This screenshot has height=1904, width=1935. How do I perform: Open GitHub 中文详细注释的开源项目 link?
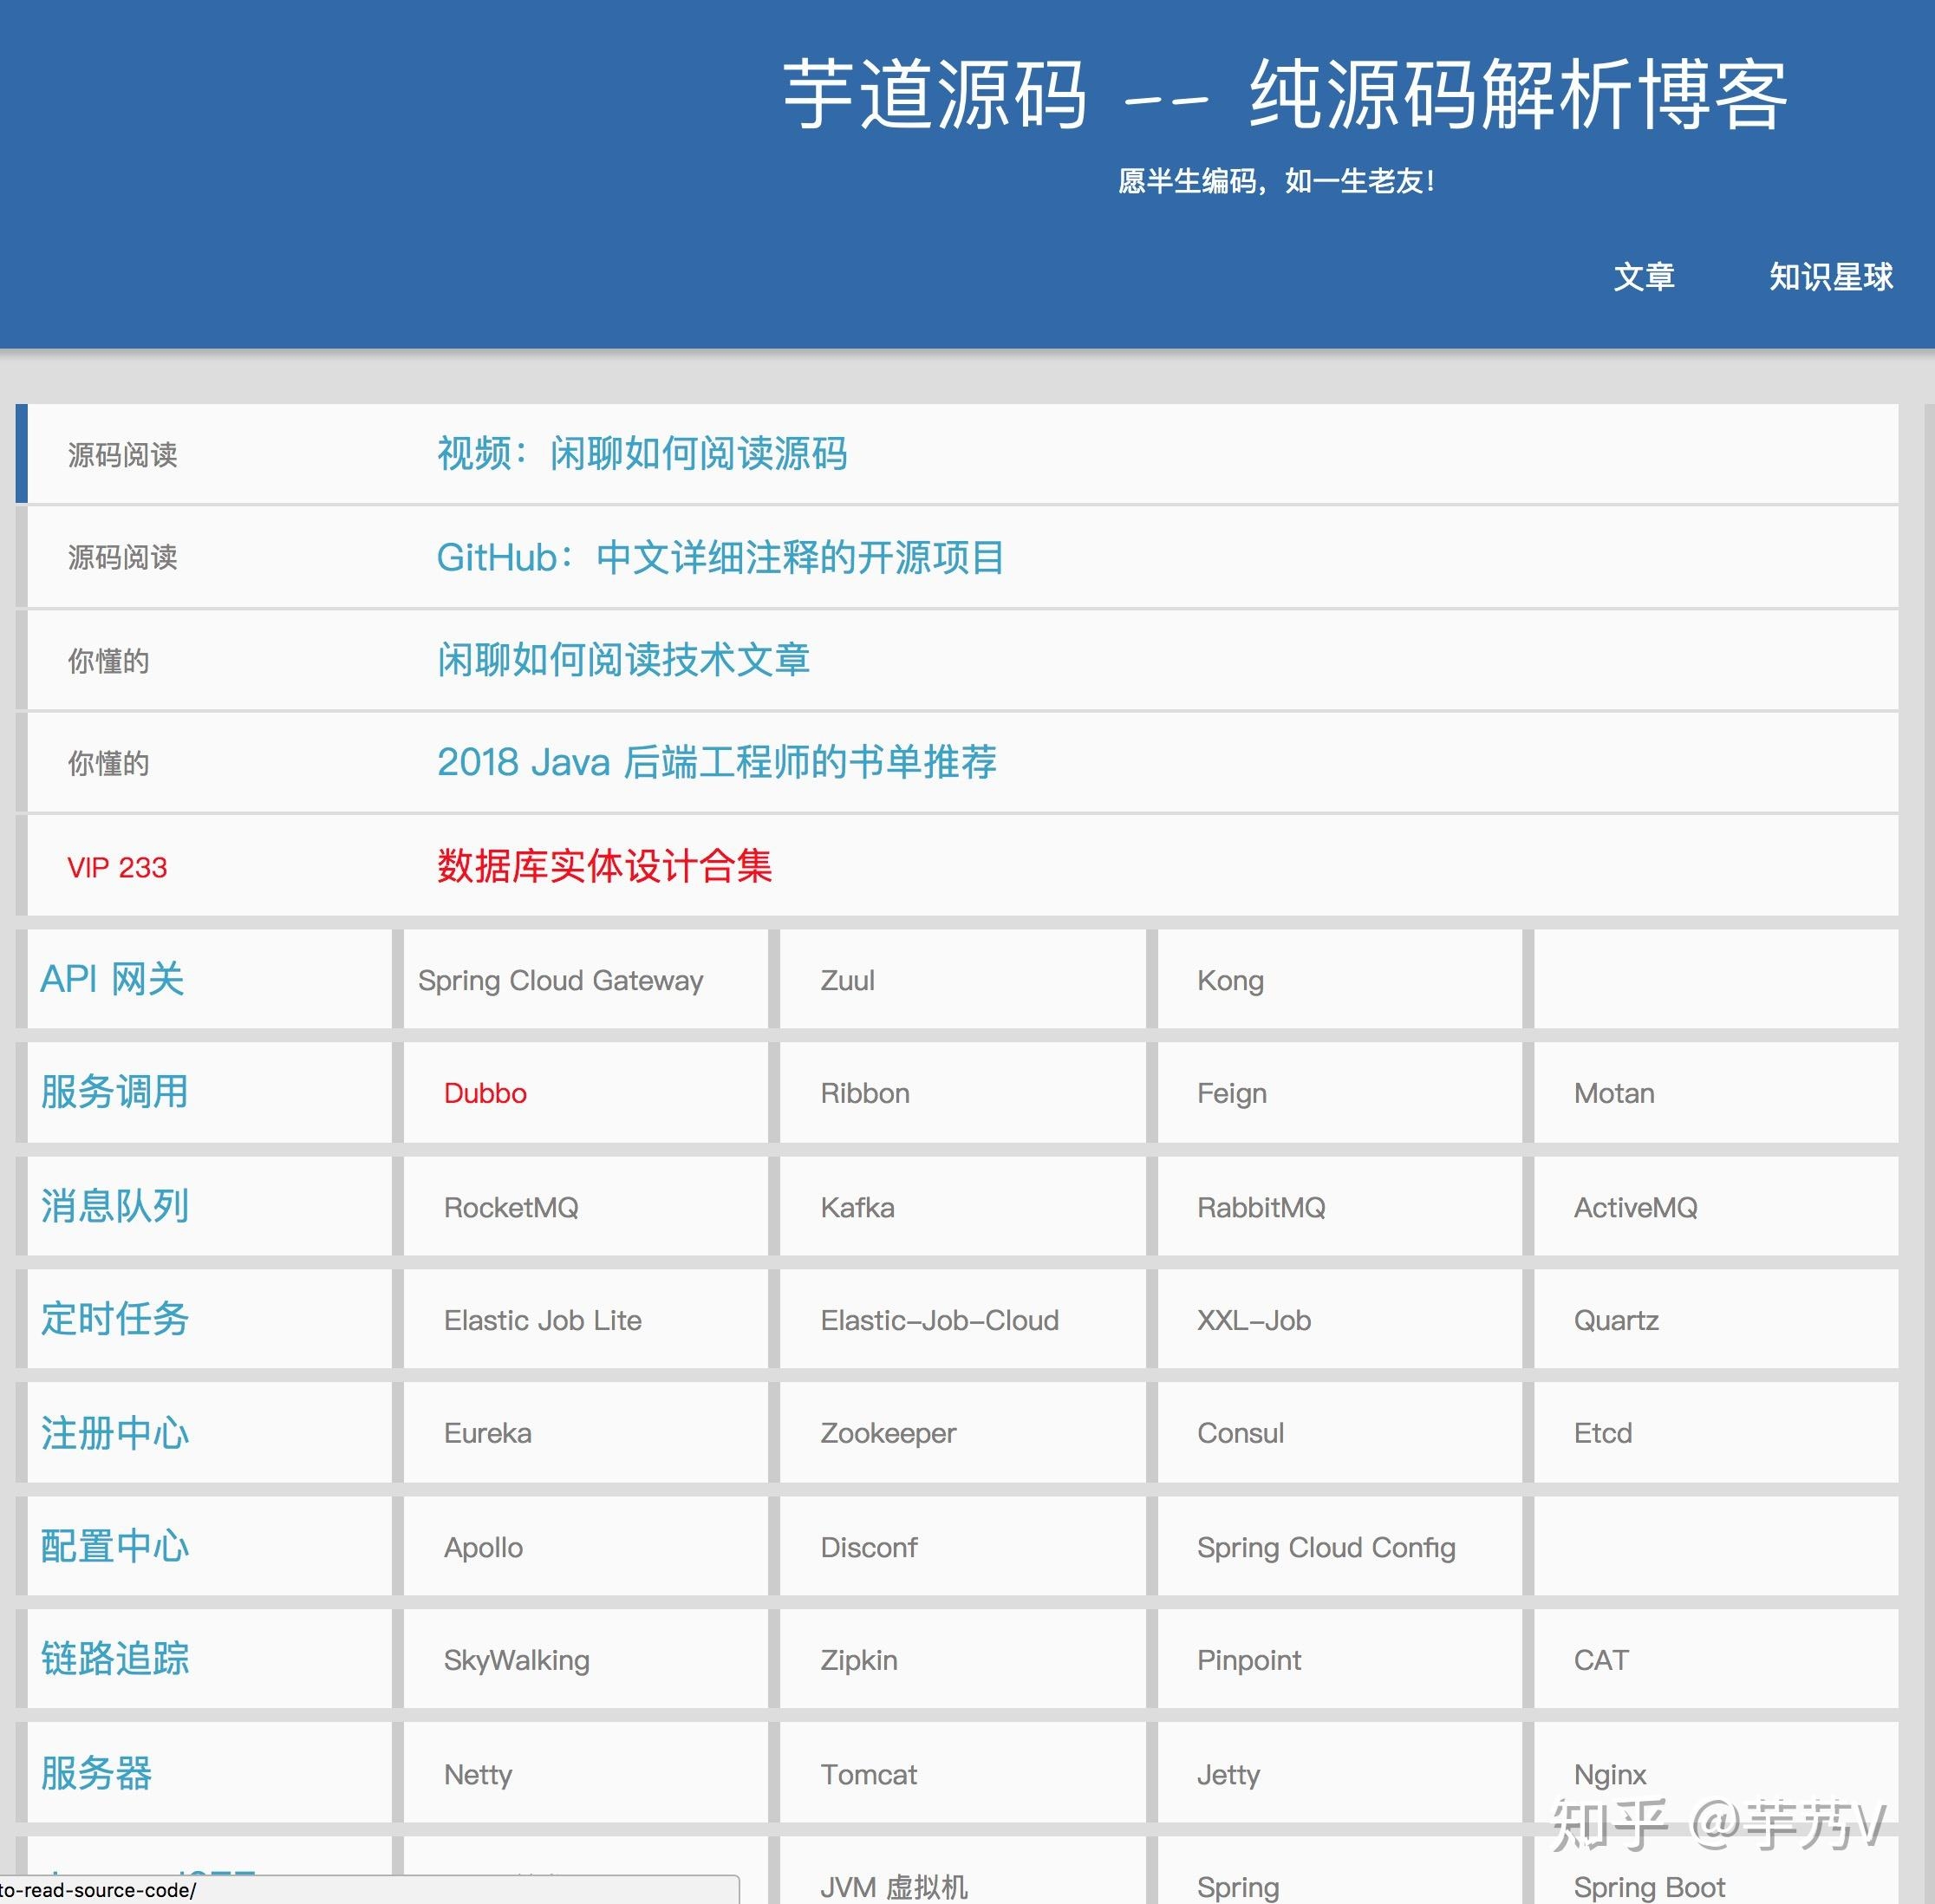[x=722, y=558]
